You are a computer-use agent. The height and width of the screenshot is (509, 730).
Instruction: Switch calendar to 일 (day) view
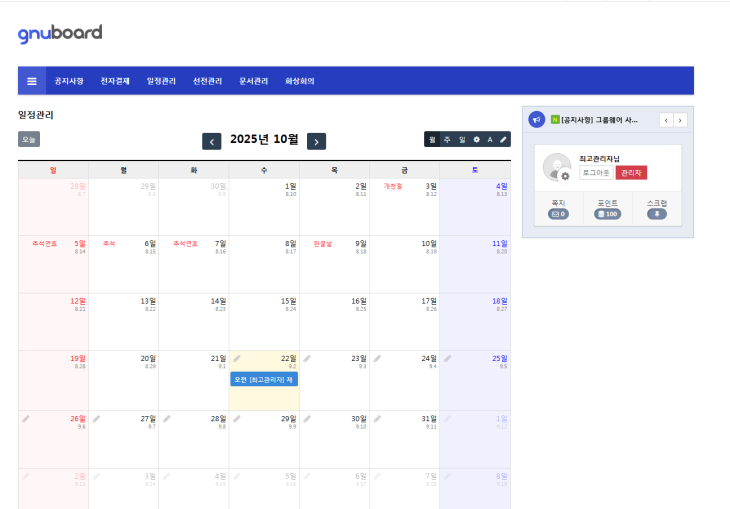tap(462, 140)
